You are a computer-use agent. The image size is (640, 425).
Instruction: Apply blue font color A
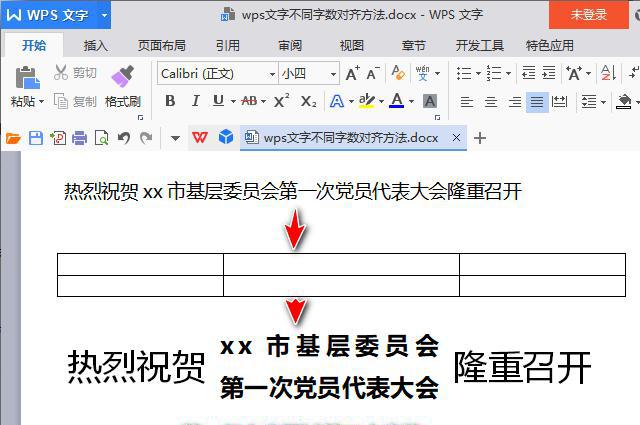397,101
